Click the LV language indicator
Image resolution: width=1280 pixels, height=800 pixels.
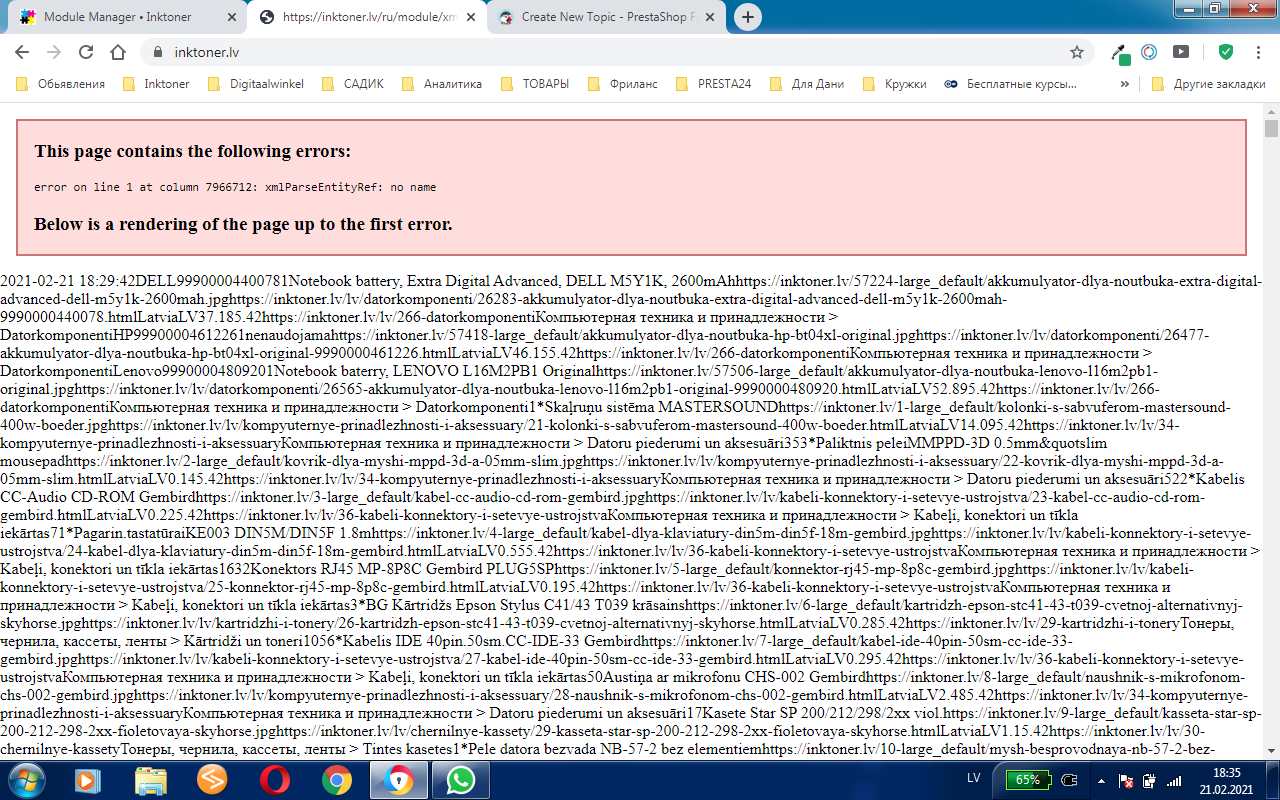tap(974, 779)
